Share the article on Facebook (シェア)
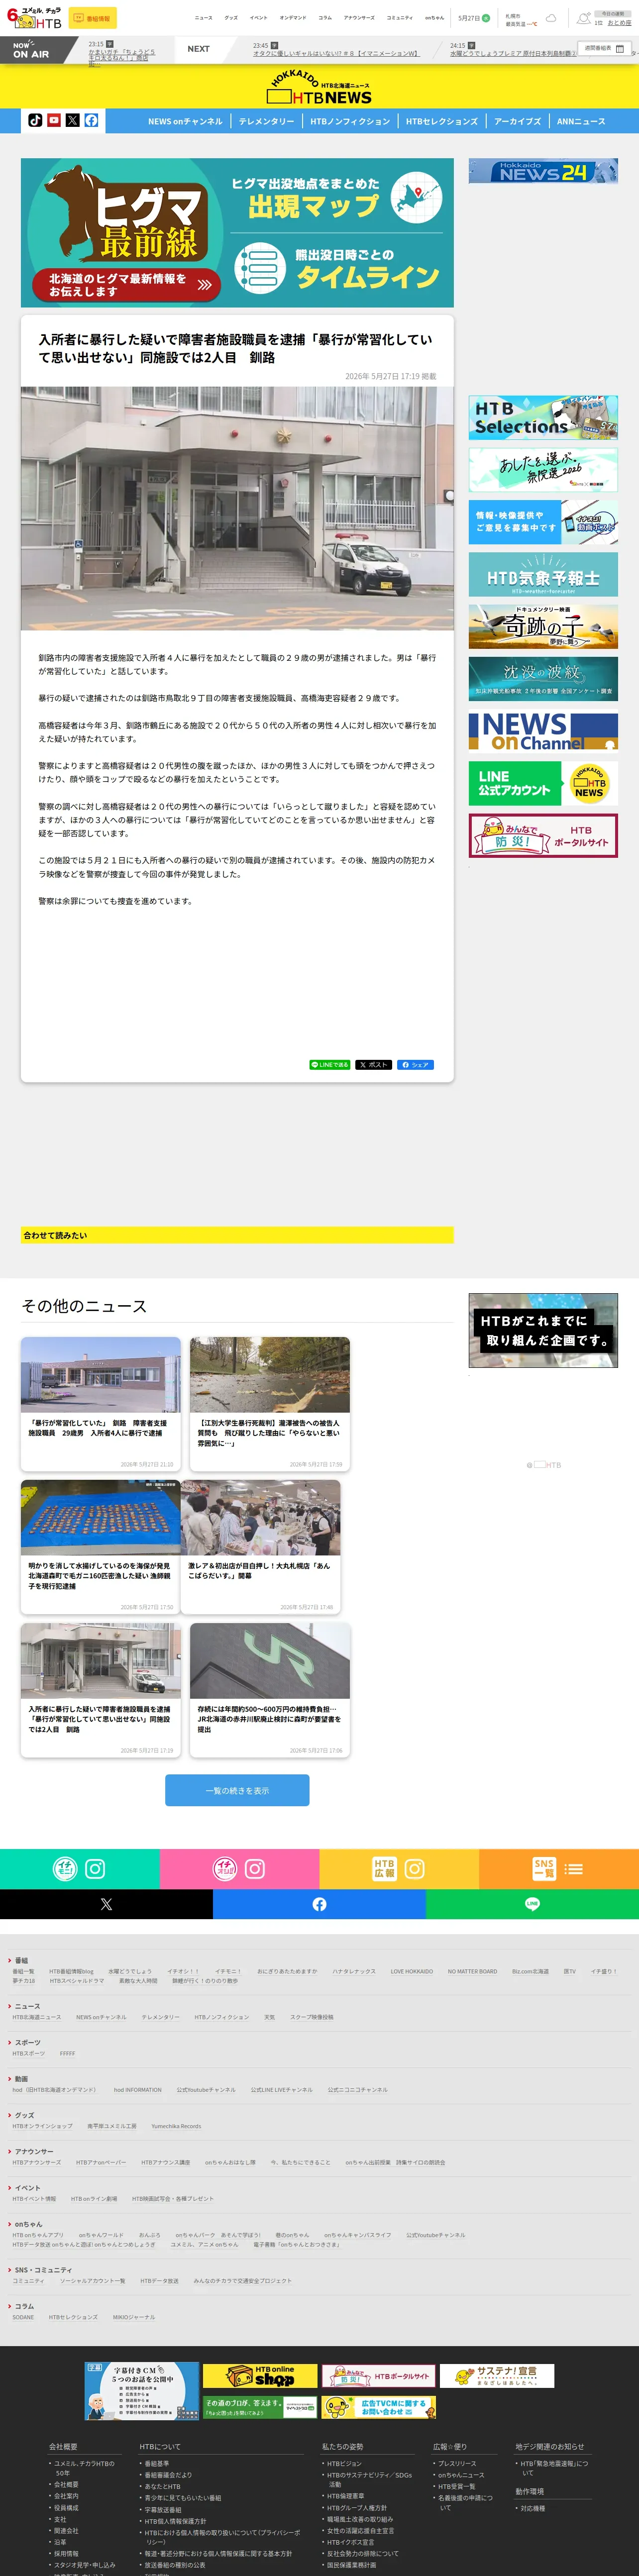Image resolution: width=639 pixels, height=2576 pixels. 415,1064
